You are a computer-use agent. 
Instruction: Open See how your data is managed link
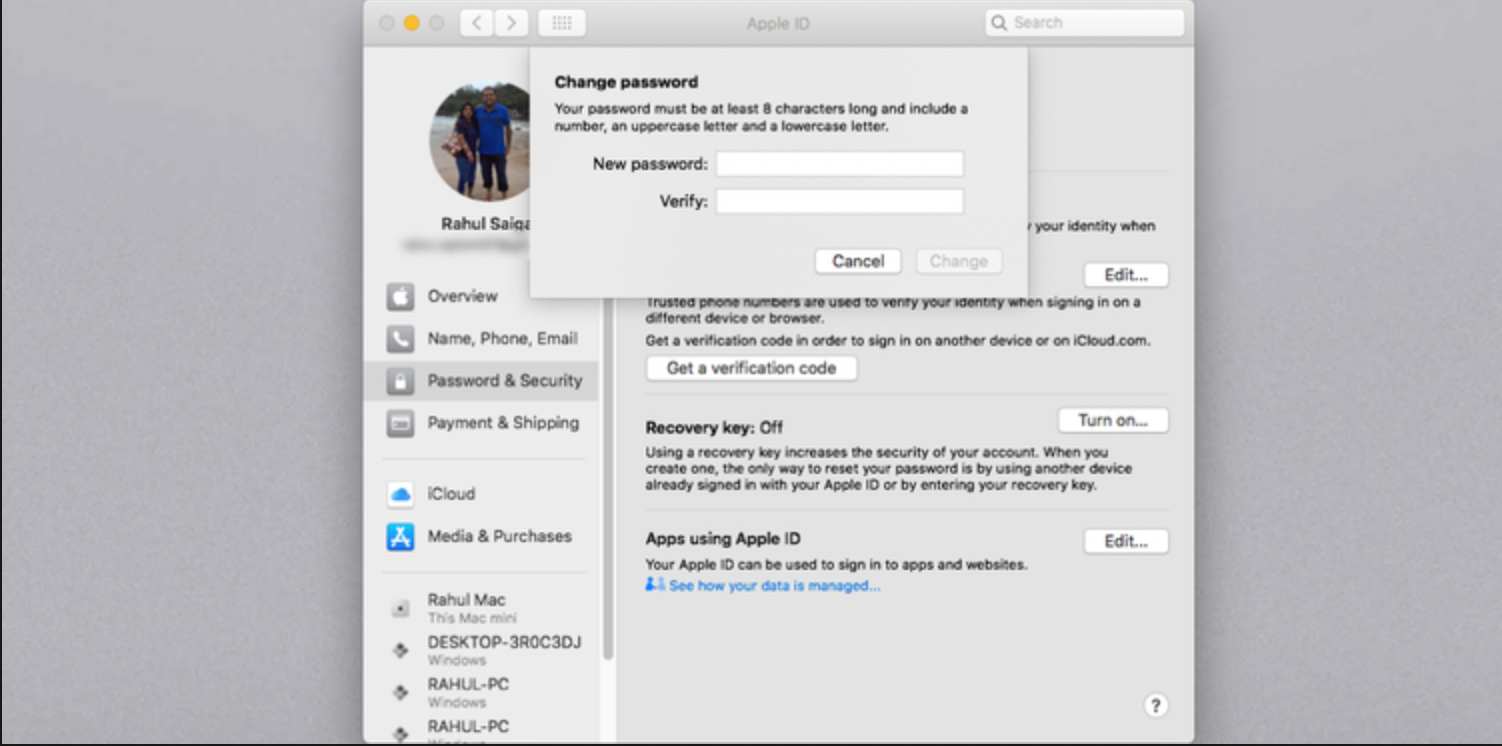(774, 586)
